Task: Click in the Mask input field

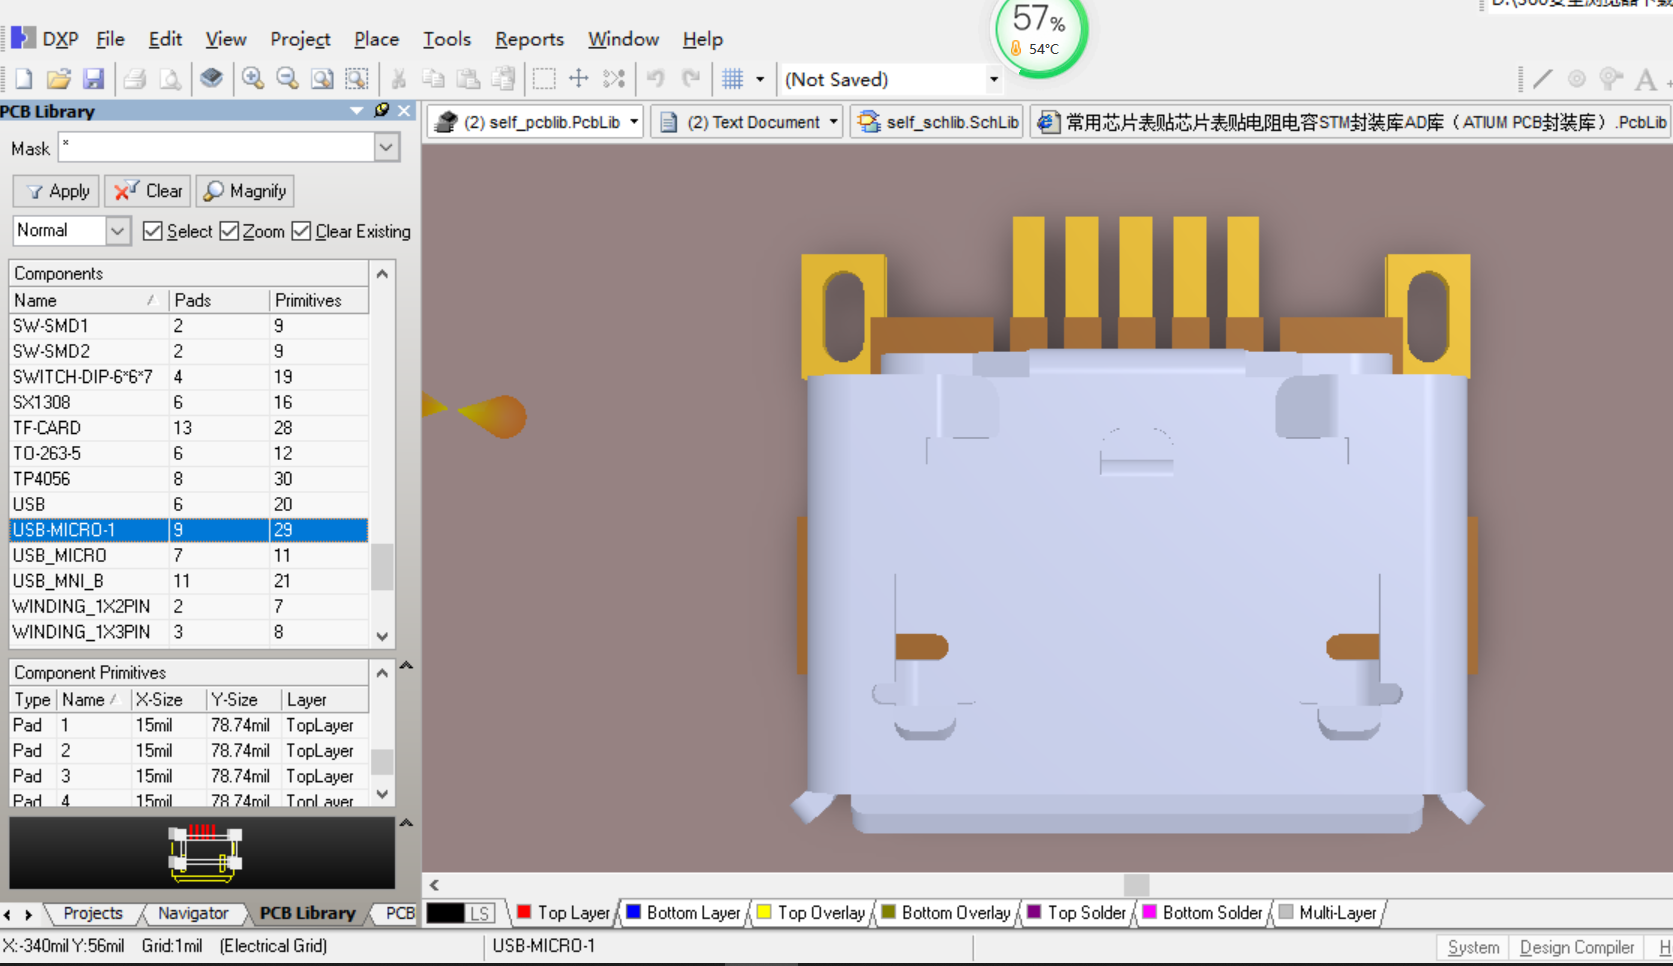Action: (216, 148)
